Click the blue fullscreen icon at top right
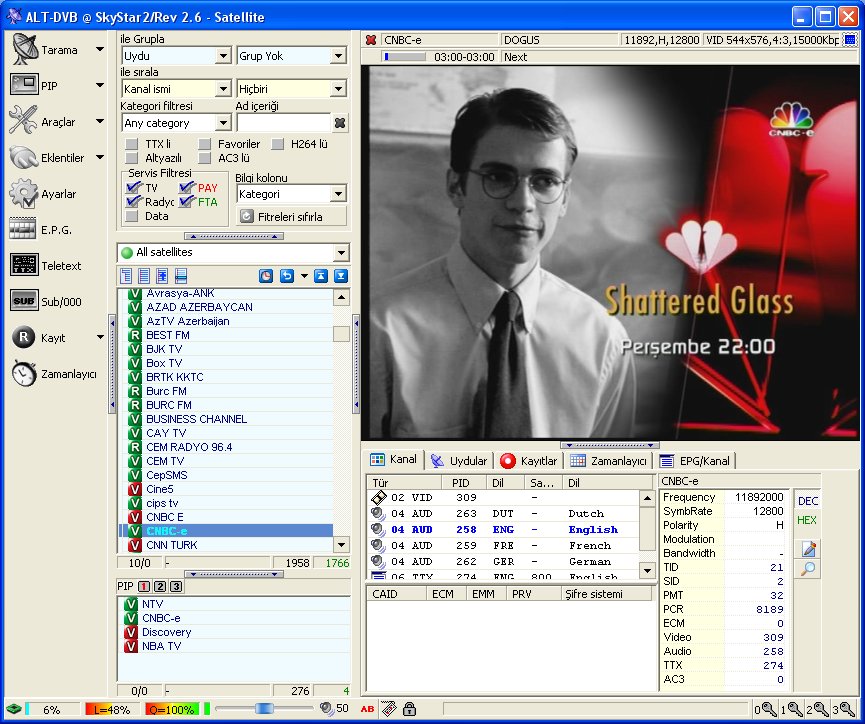Viewport: 865px width, 724px height. [x=851, y=40]
